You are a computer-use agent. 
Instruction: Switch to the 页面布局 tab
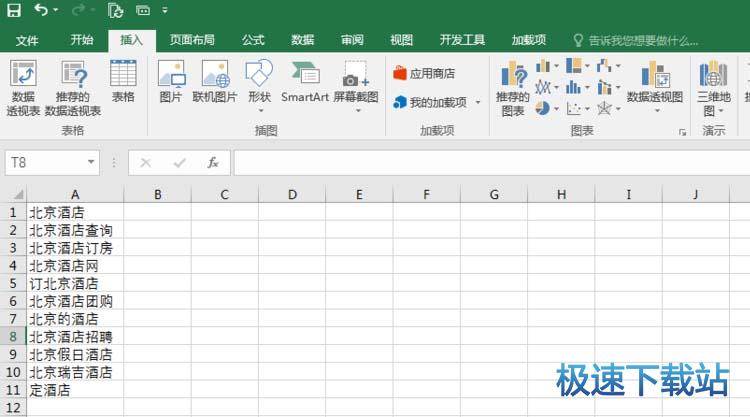click(x=192, y=40)
